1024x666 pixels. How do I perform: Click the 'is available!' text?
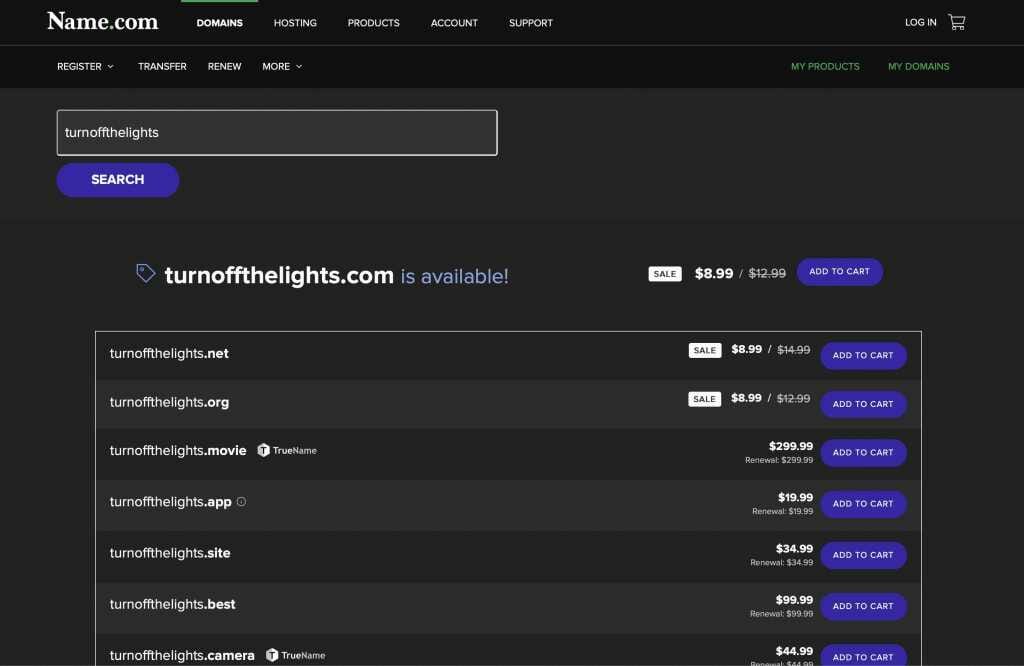(x=455, y=276)
